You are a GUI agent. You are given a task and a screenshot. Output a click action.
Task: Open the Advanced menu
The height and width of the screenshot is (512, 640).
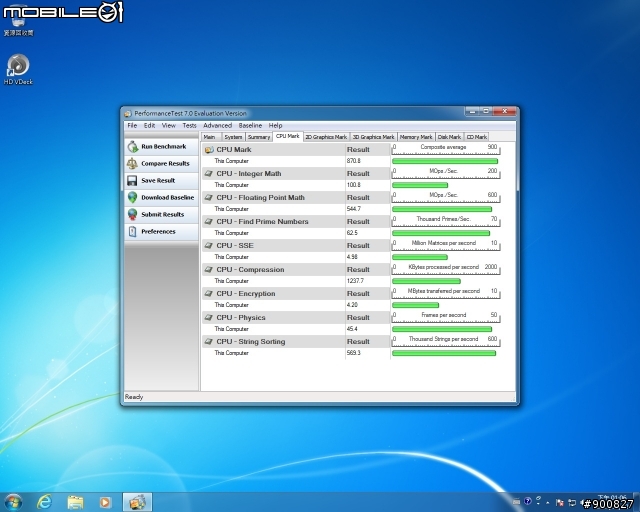pyautogui.click(x=218, y=125)
